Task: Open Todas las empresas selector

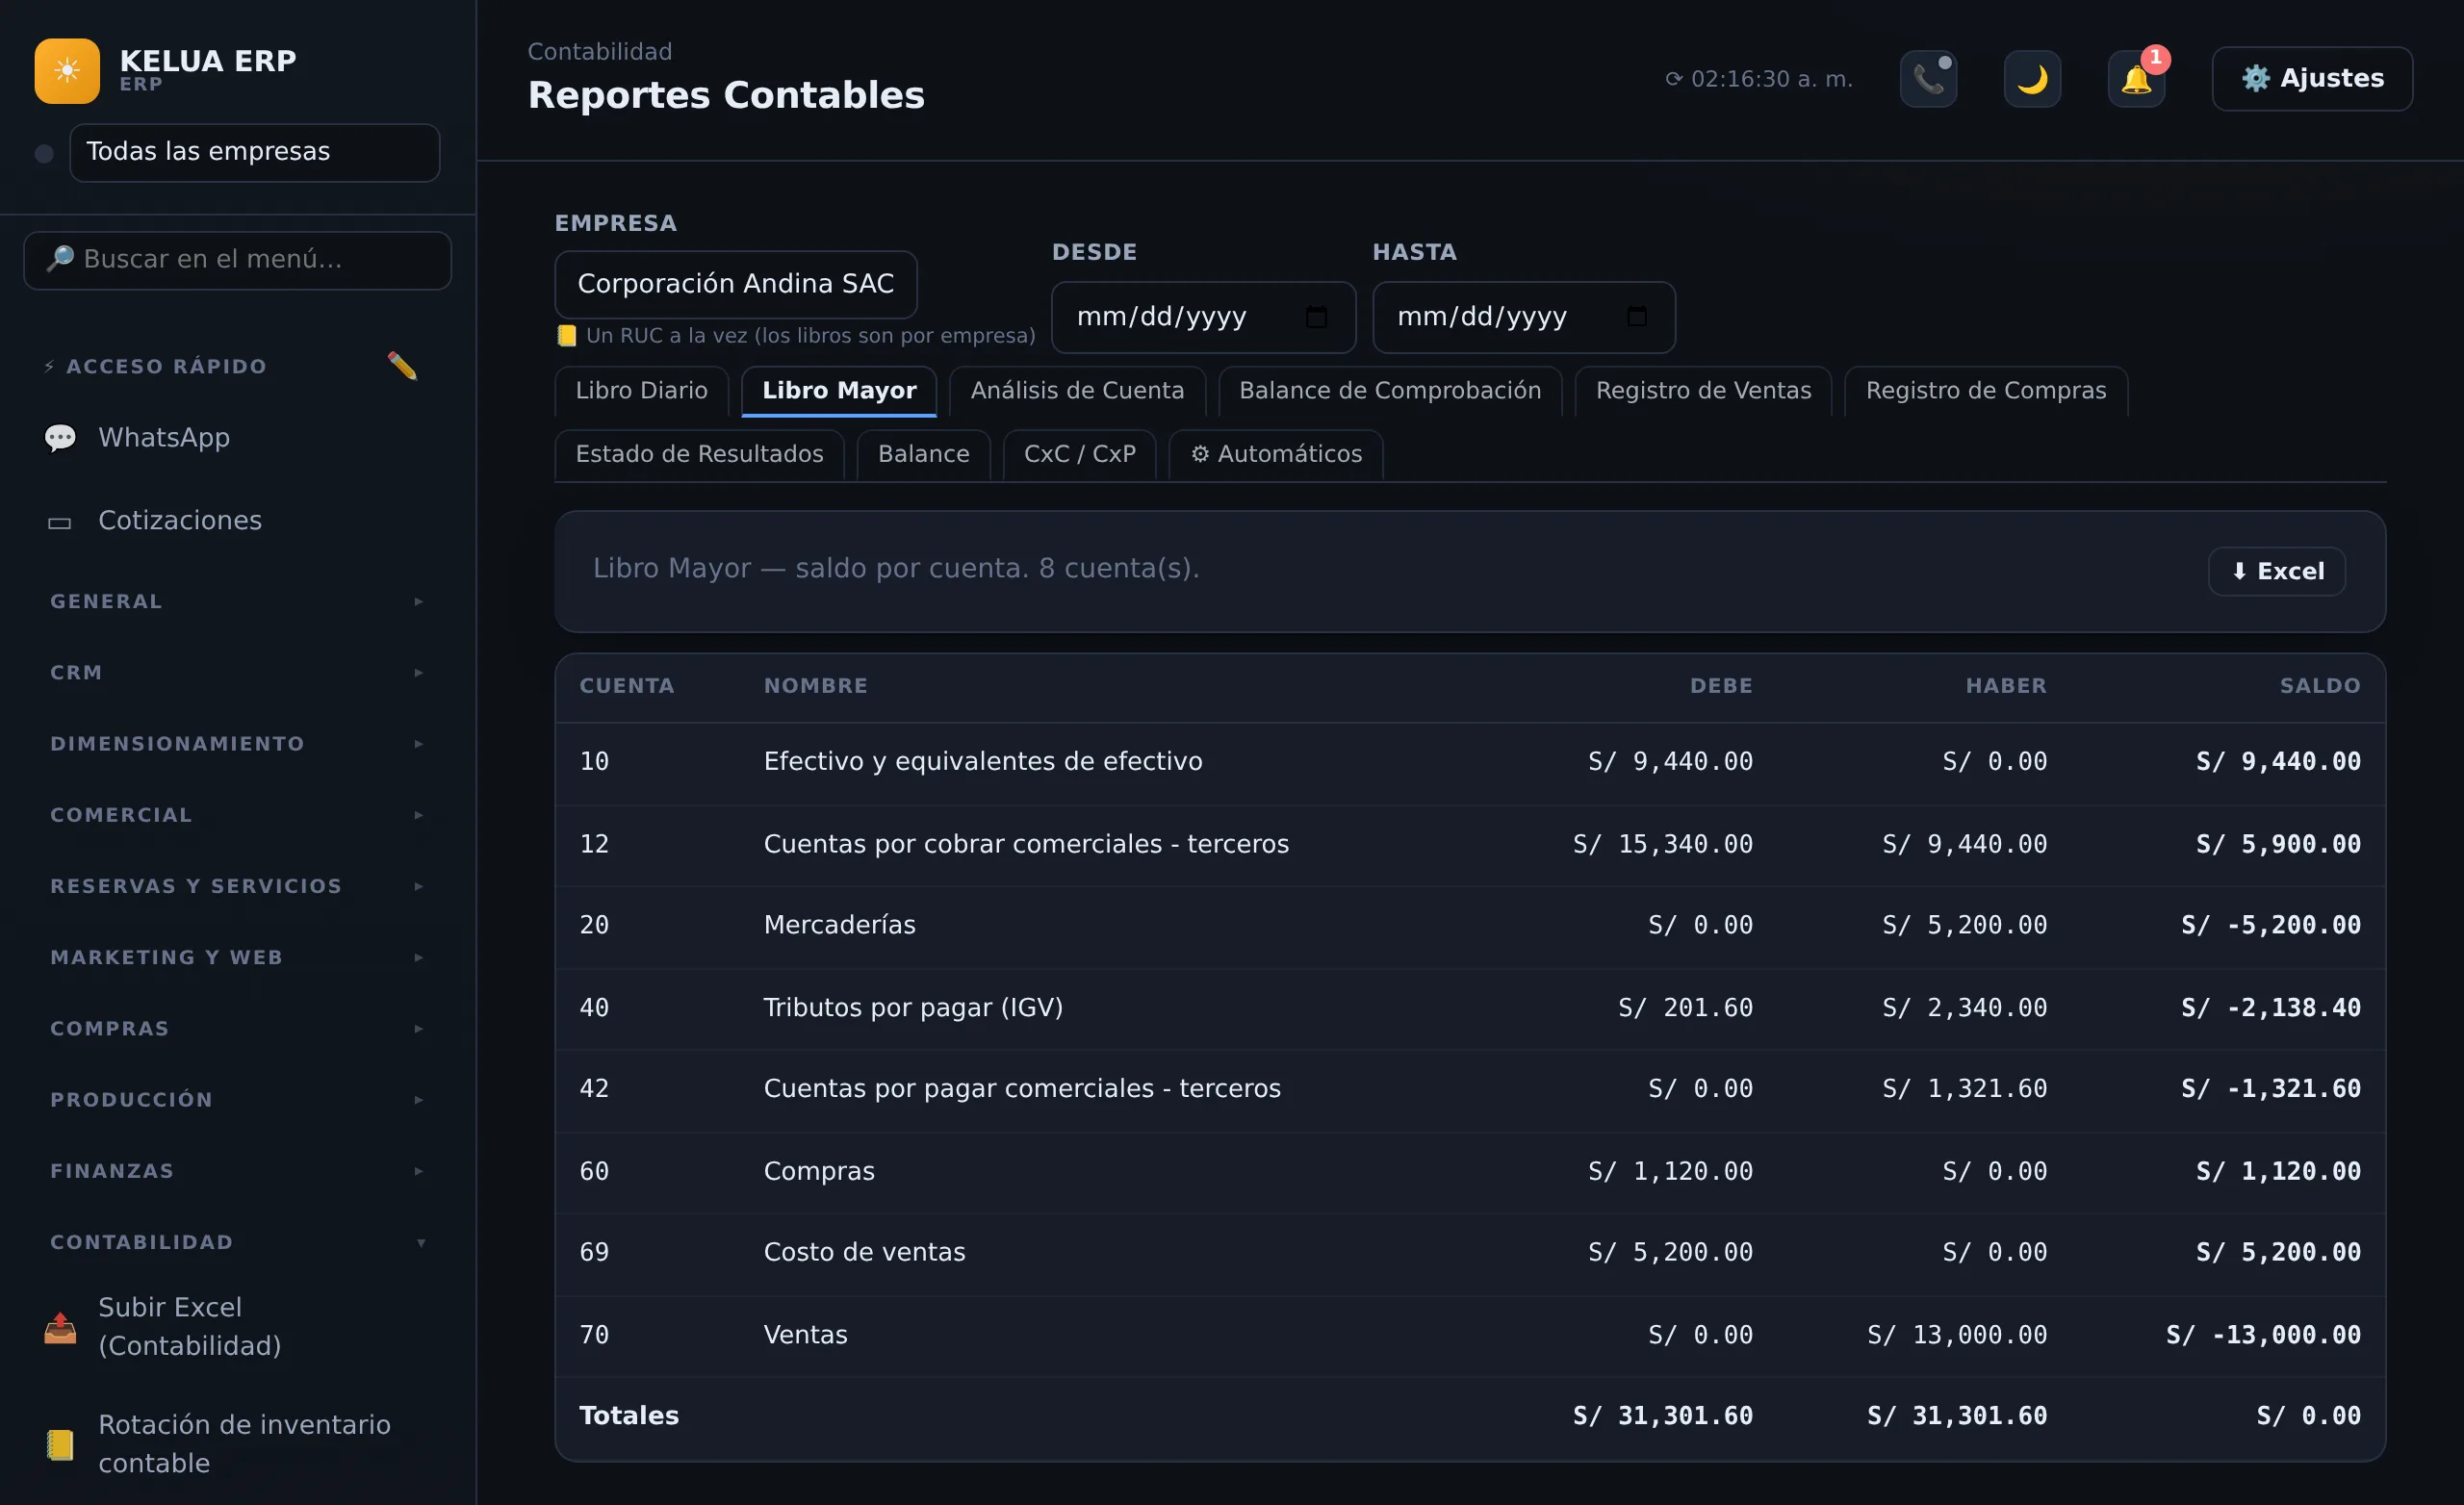Action: pos(255,152)
